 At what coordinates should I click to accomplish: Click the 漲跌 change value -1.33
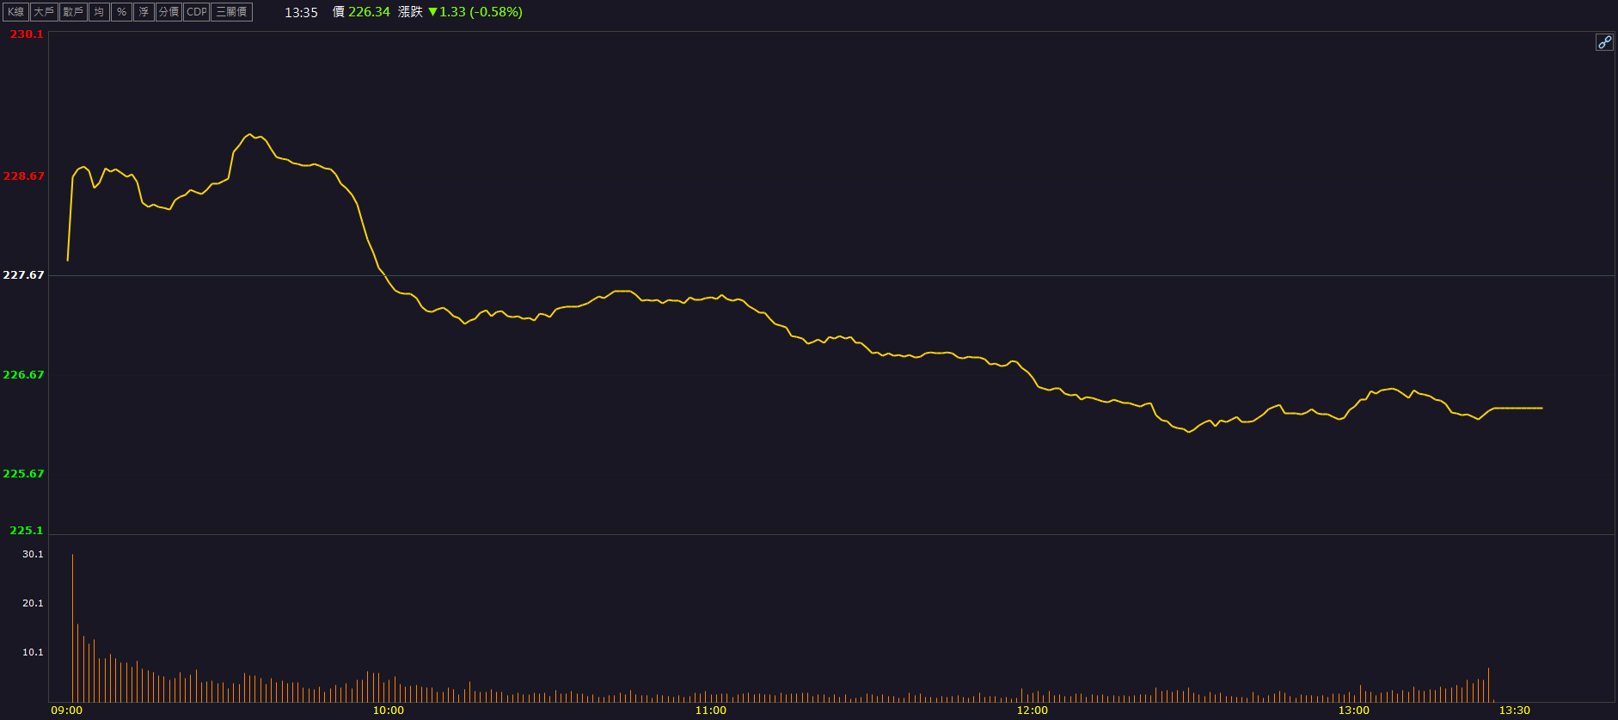point(446,12)
